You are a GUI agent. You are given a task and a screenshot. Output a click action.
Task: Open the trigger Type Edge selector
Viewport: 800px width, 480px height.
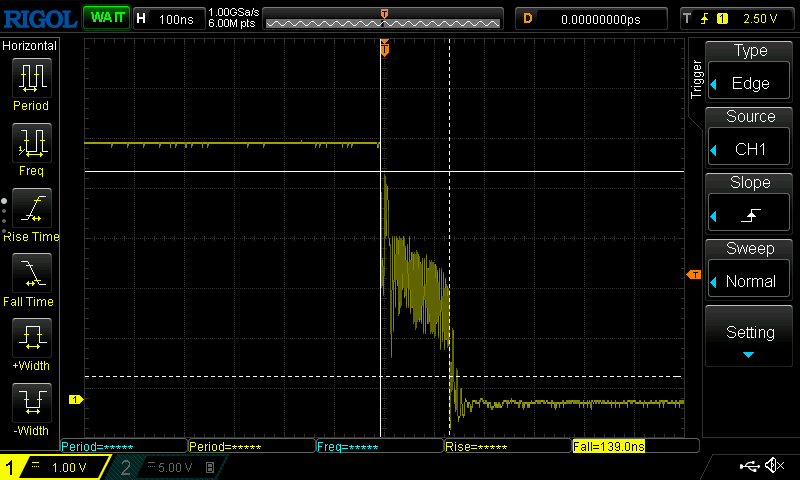click(x=750, y=72)
